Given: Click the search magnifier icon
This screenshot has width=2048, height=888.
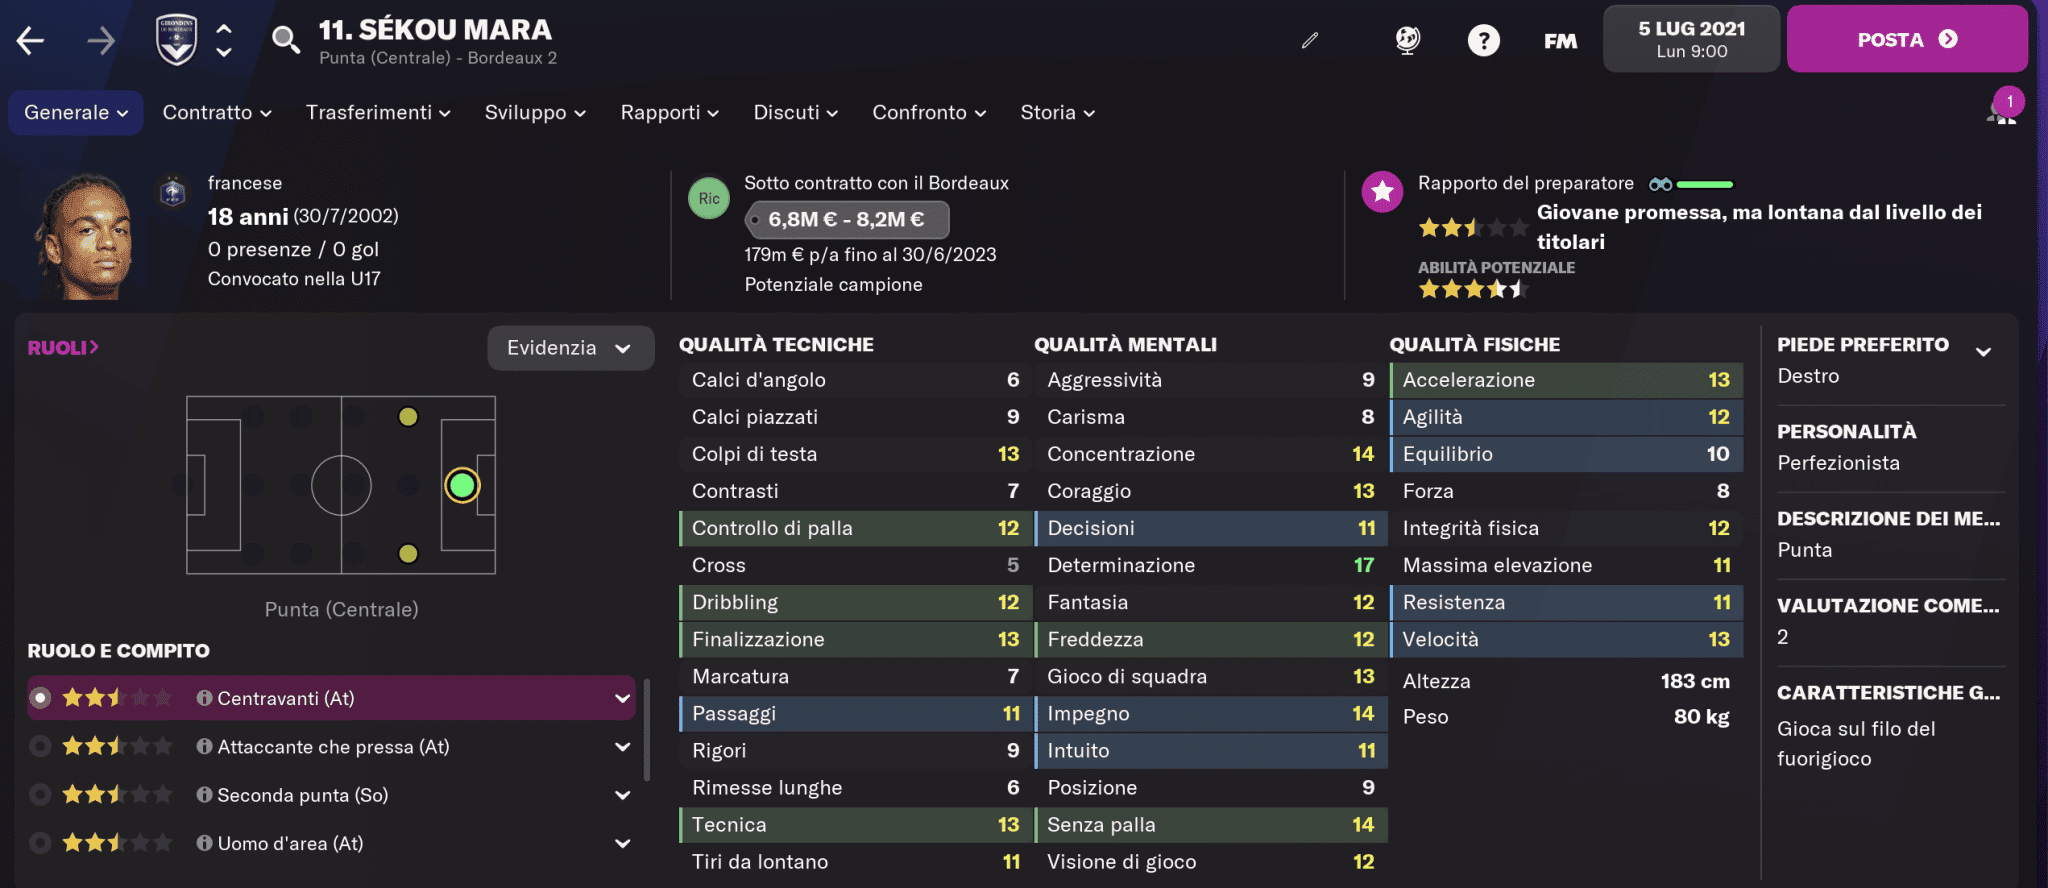Looking at the screenshot, I should tap(286, 40).
